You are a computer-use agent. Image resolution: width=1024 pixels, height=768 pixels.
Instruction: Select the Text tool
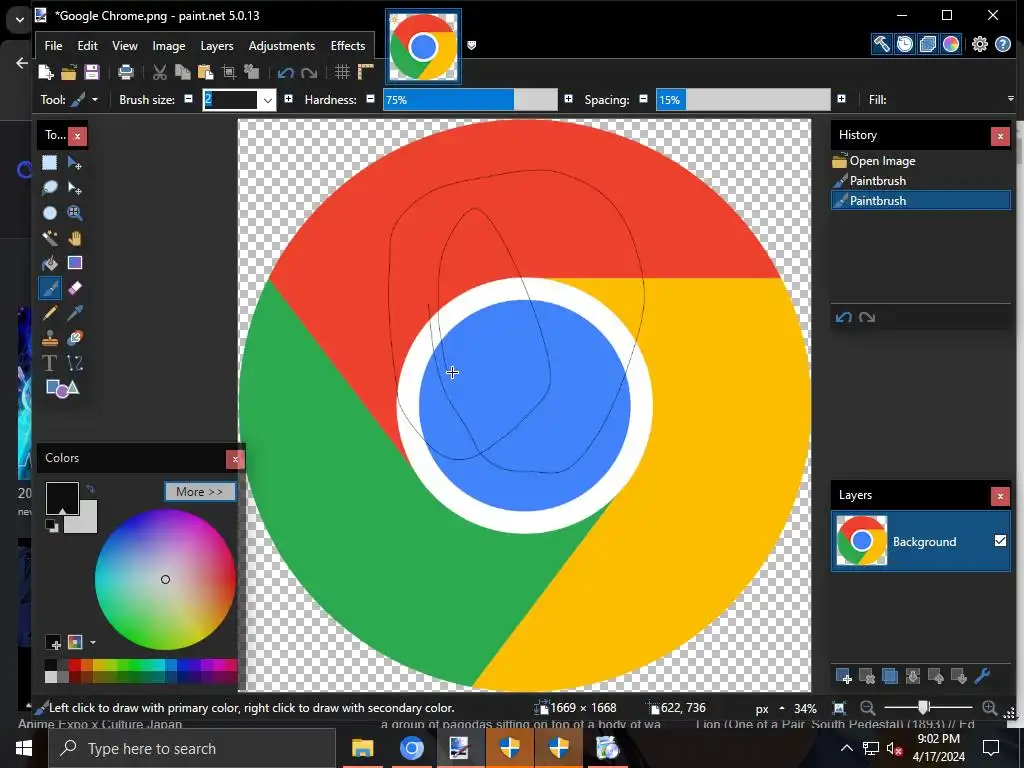pyautogui.click(x=50, y=363)
